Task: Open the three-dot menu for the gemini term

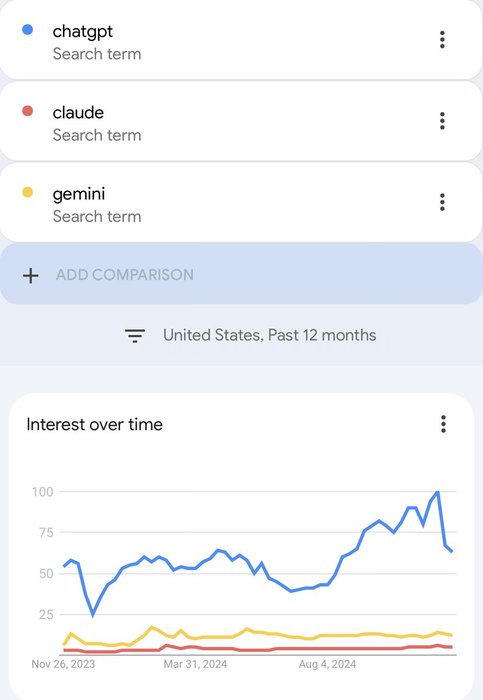Action: (x=442, y=202)
